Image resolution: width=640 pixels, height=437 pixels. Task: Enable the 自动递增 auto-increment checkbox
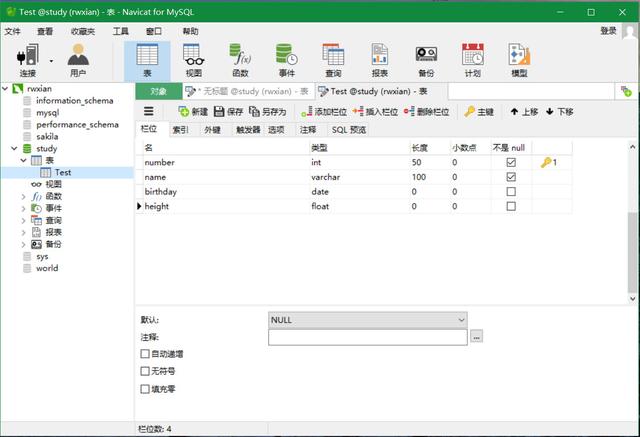[x=146, y=354]
